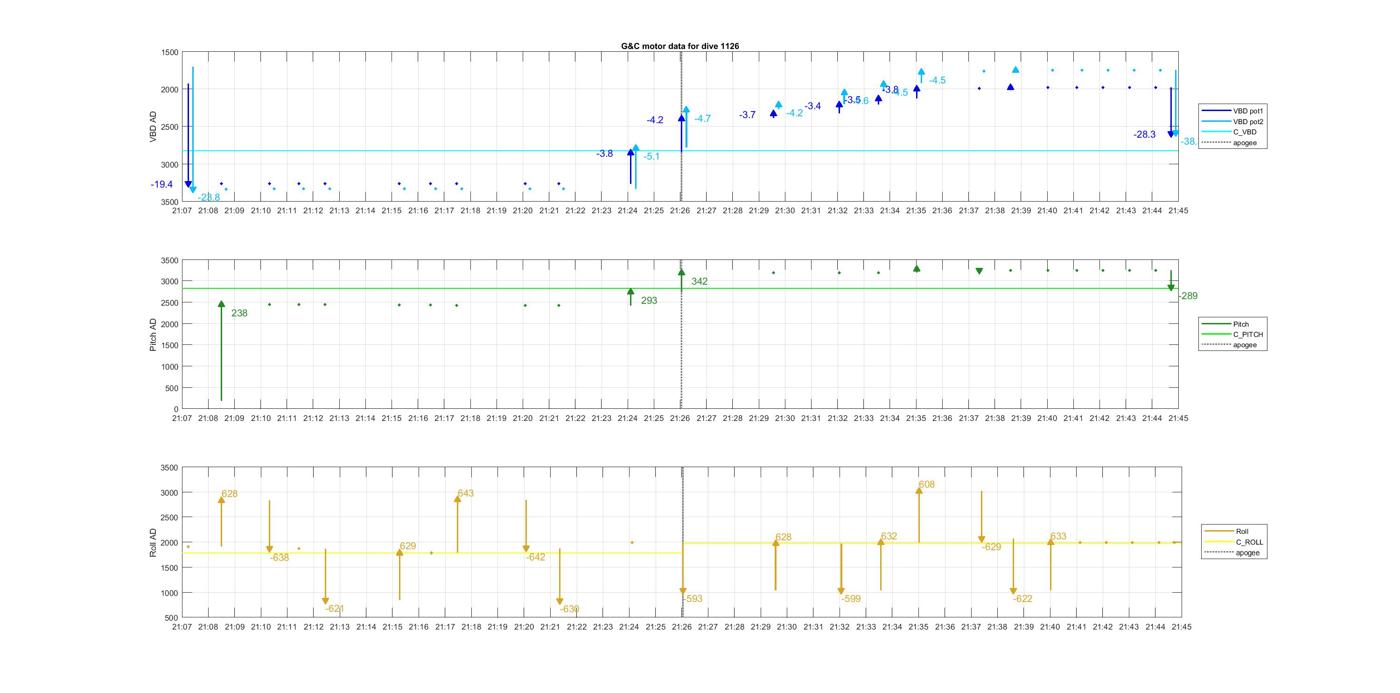
Task: Click the "-28.3" VBD data label
Action: [x=1144, y=135]
